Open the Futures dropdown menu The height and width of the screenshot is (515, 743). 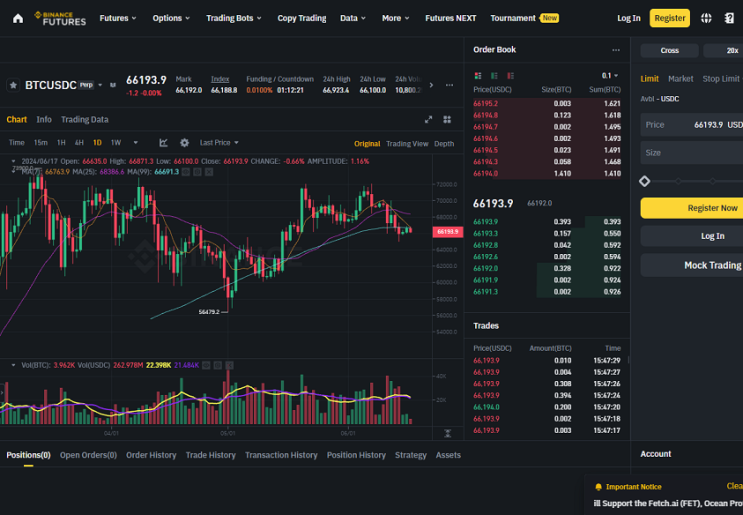point(118,18)
